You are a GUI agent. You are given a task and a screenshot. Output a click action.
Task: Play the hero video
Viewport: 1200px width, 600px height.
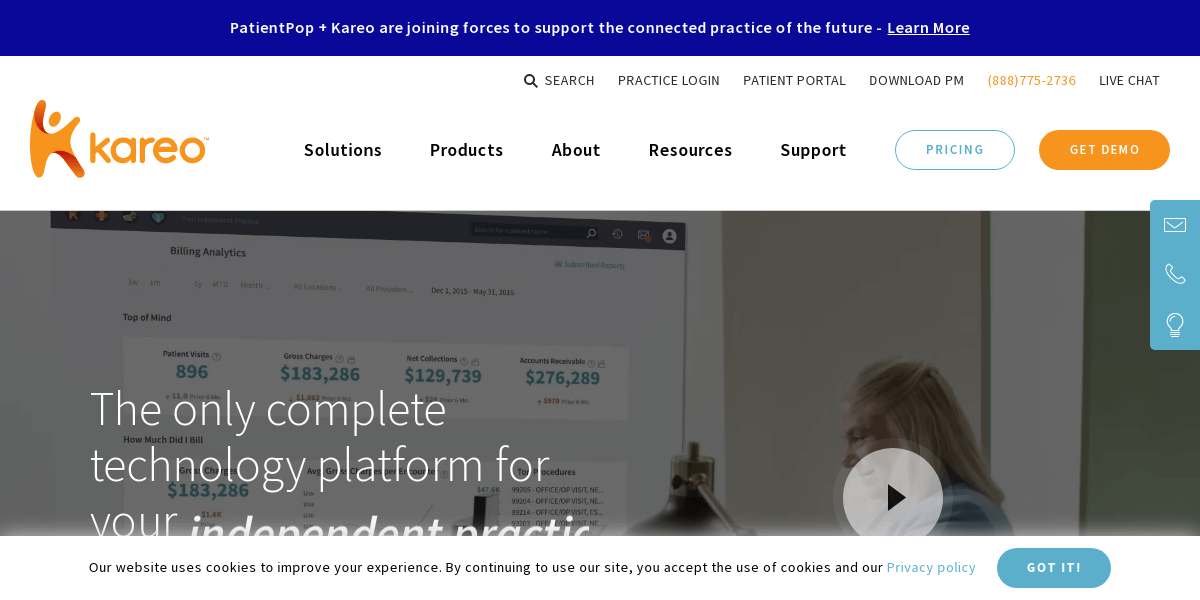tap(893, 497)
